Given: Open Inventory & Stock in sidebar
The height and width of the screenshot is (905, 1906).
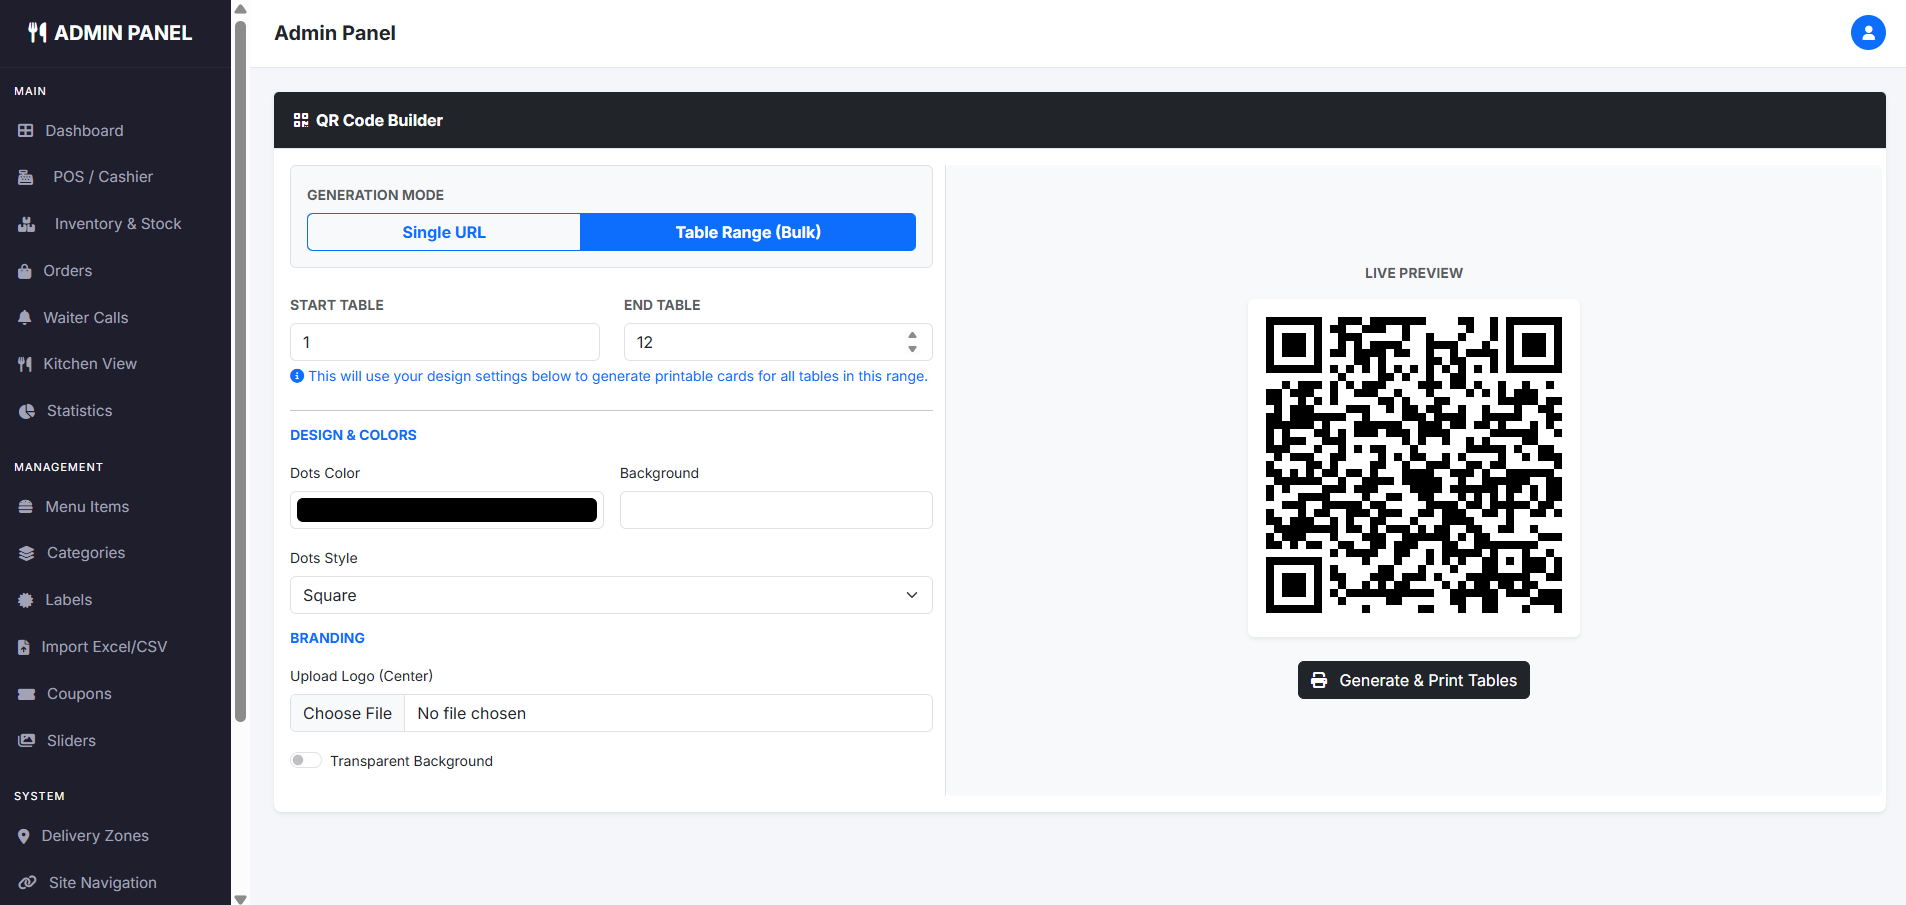Looking at the screenshot, I should coord(117,224).
